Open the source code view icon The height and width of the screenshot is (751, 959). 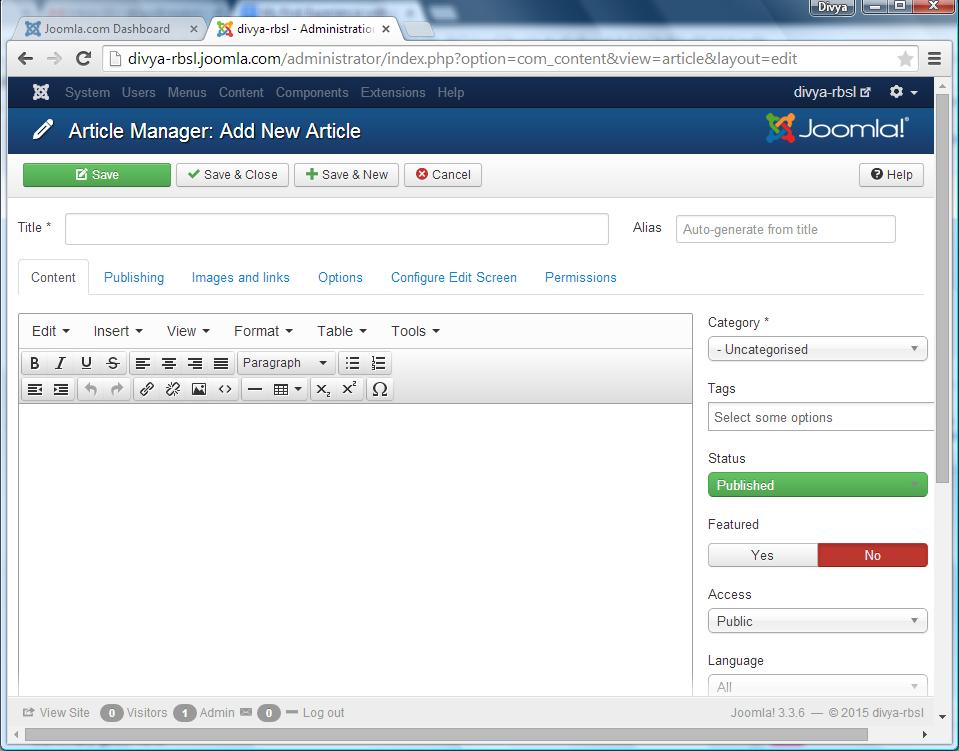(x=224, y=389)
